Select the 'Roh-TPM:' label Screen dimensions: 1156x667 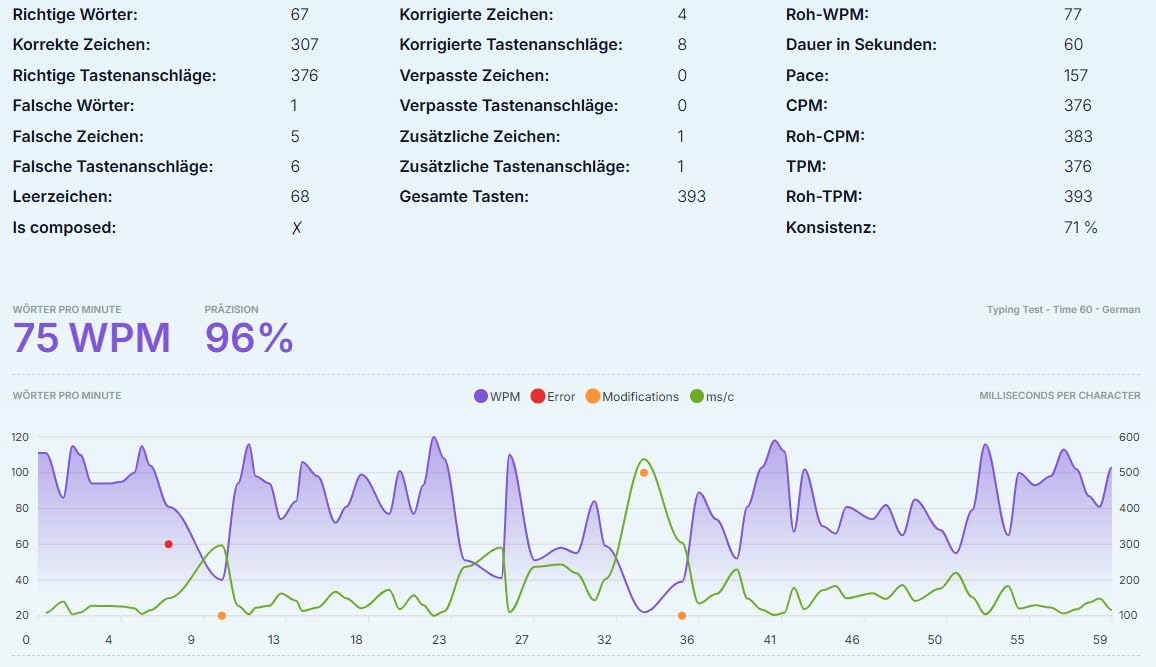(824, 197)
